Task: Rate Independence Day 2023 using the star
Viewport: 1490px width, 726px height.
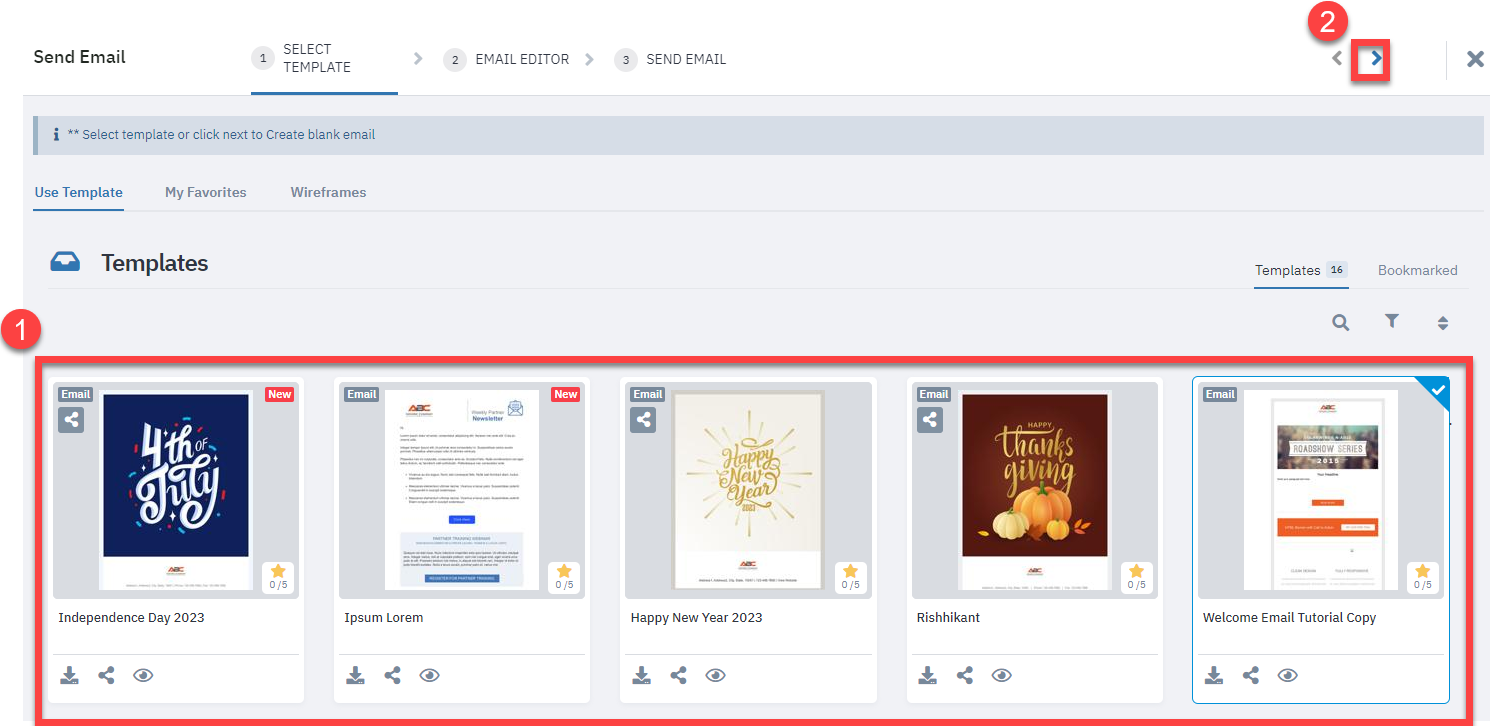Action: tap(278, 571)
